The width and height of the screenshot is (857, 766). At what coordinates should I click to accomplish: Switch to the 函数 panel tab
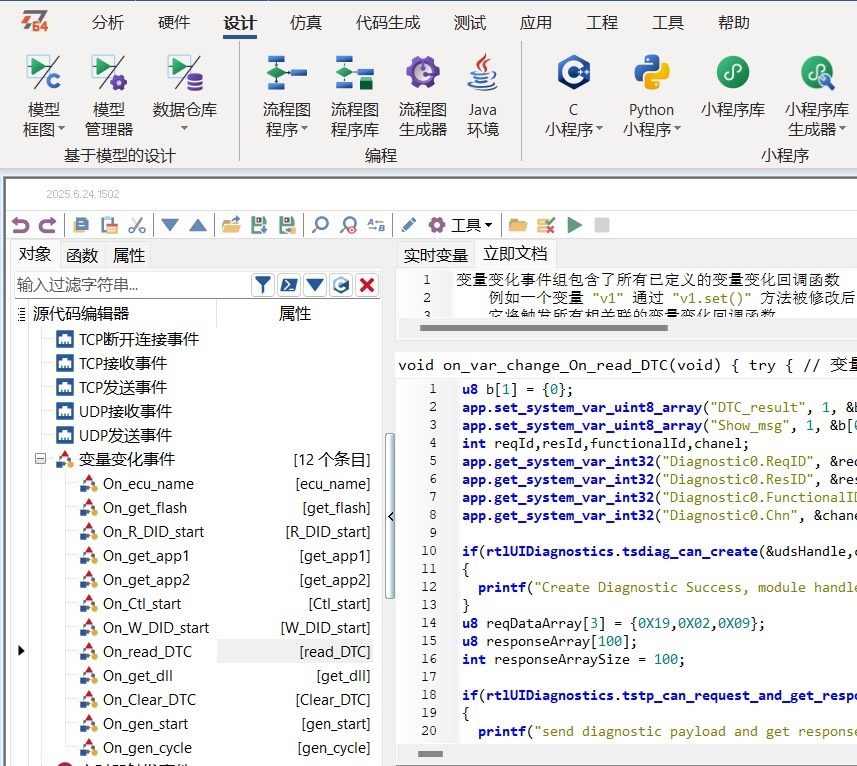pos(82,255)
